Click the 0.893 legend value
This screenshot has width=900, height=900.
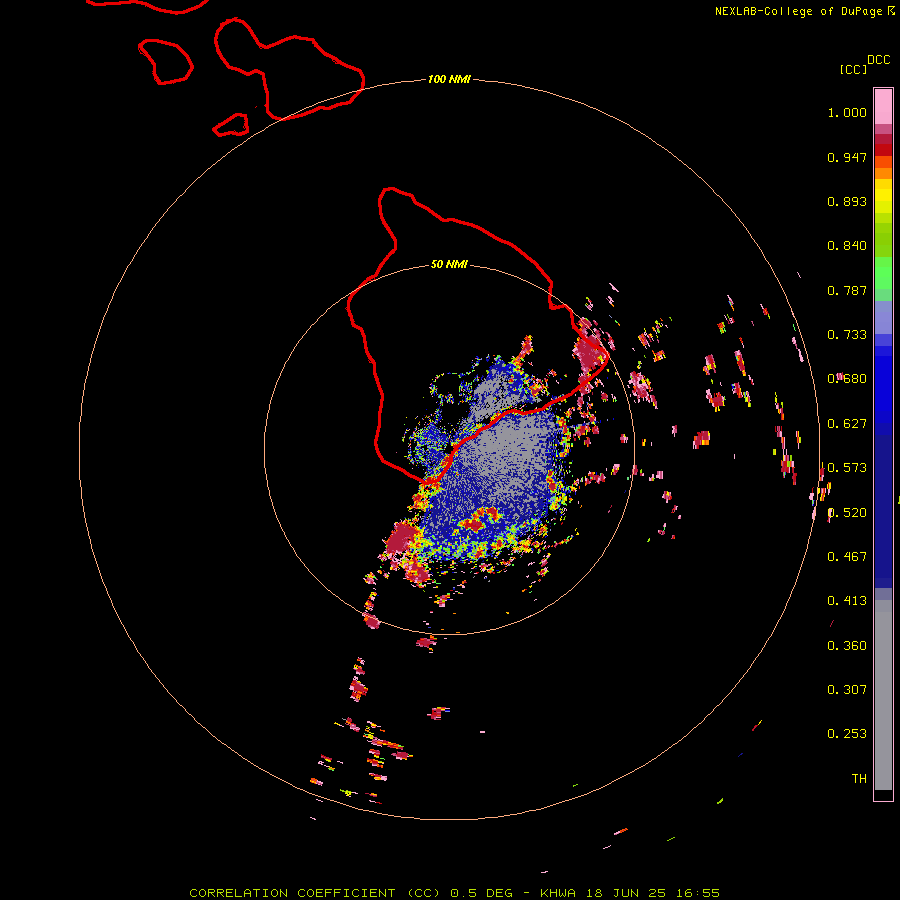[847, 201]
